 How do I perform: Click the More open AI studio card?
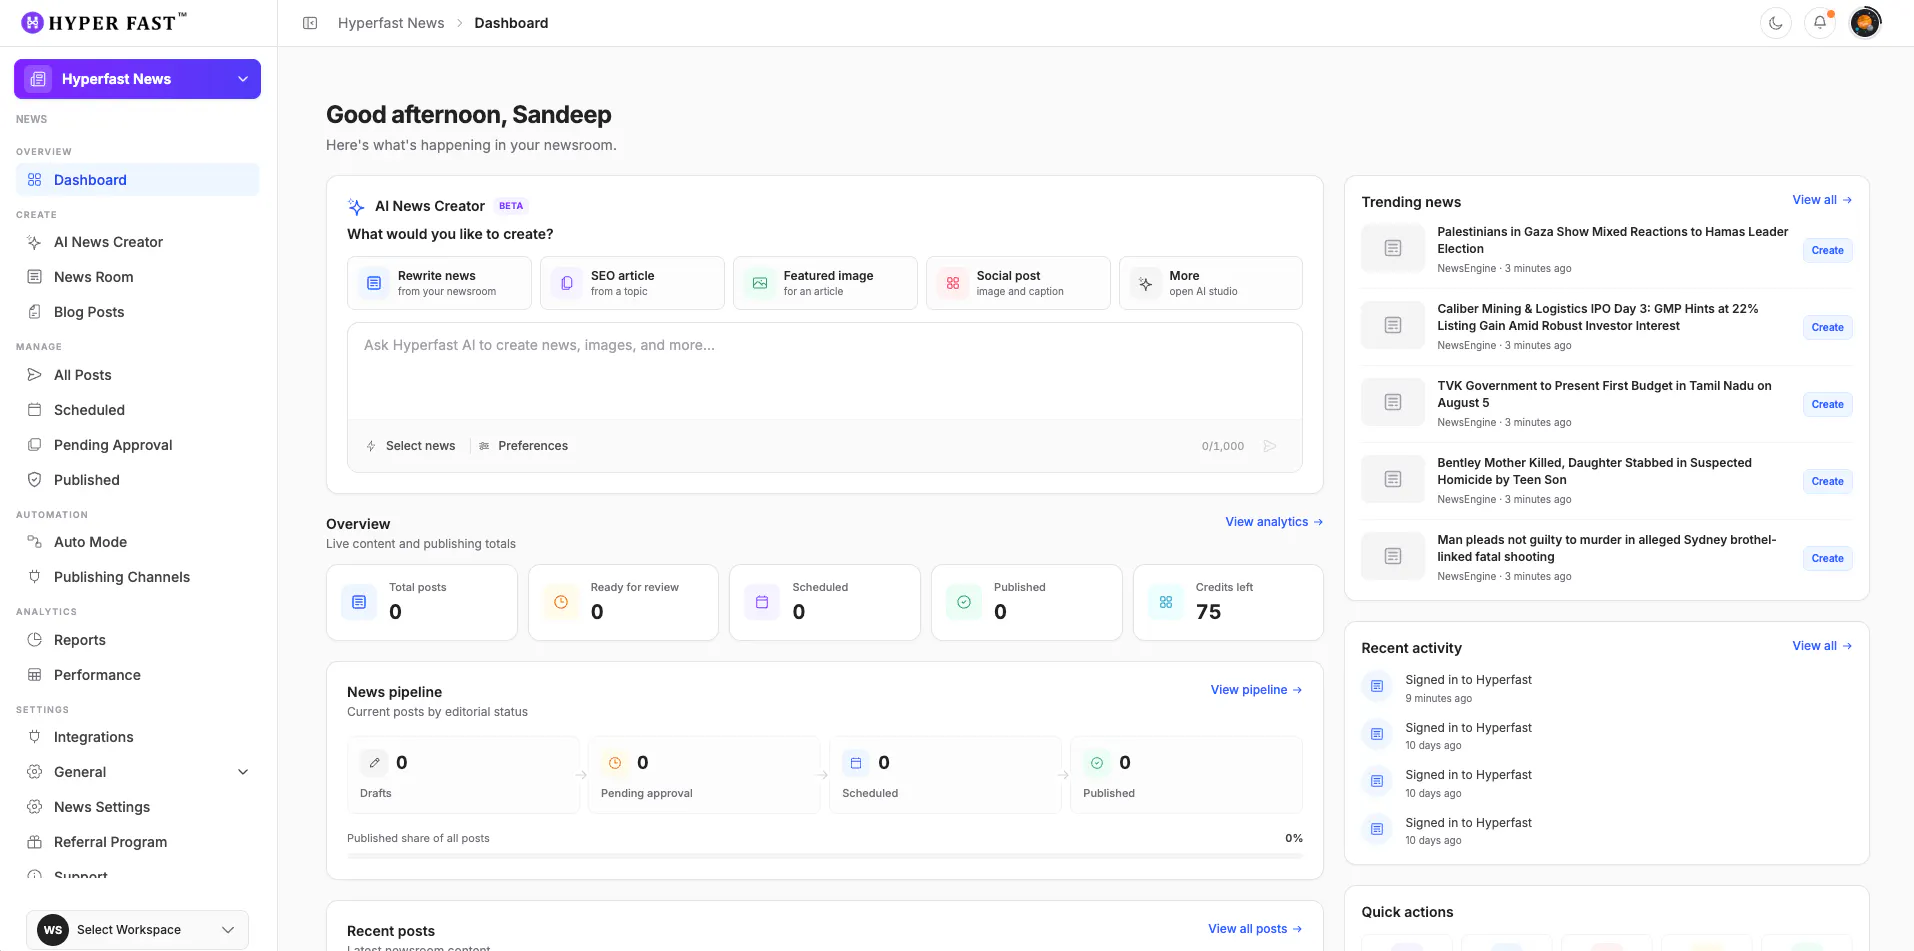pyautogui.click(x=1210, y=283)
